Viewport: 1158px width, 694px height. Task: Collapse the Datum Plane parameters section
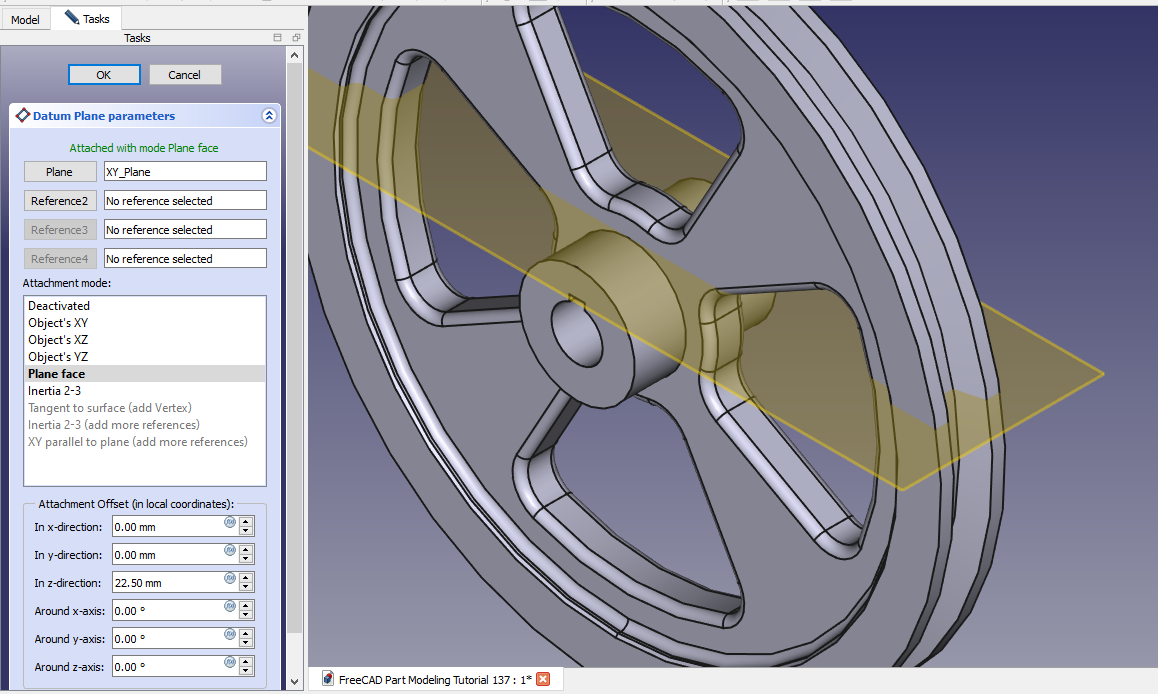point(269,116)
